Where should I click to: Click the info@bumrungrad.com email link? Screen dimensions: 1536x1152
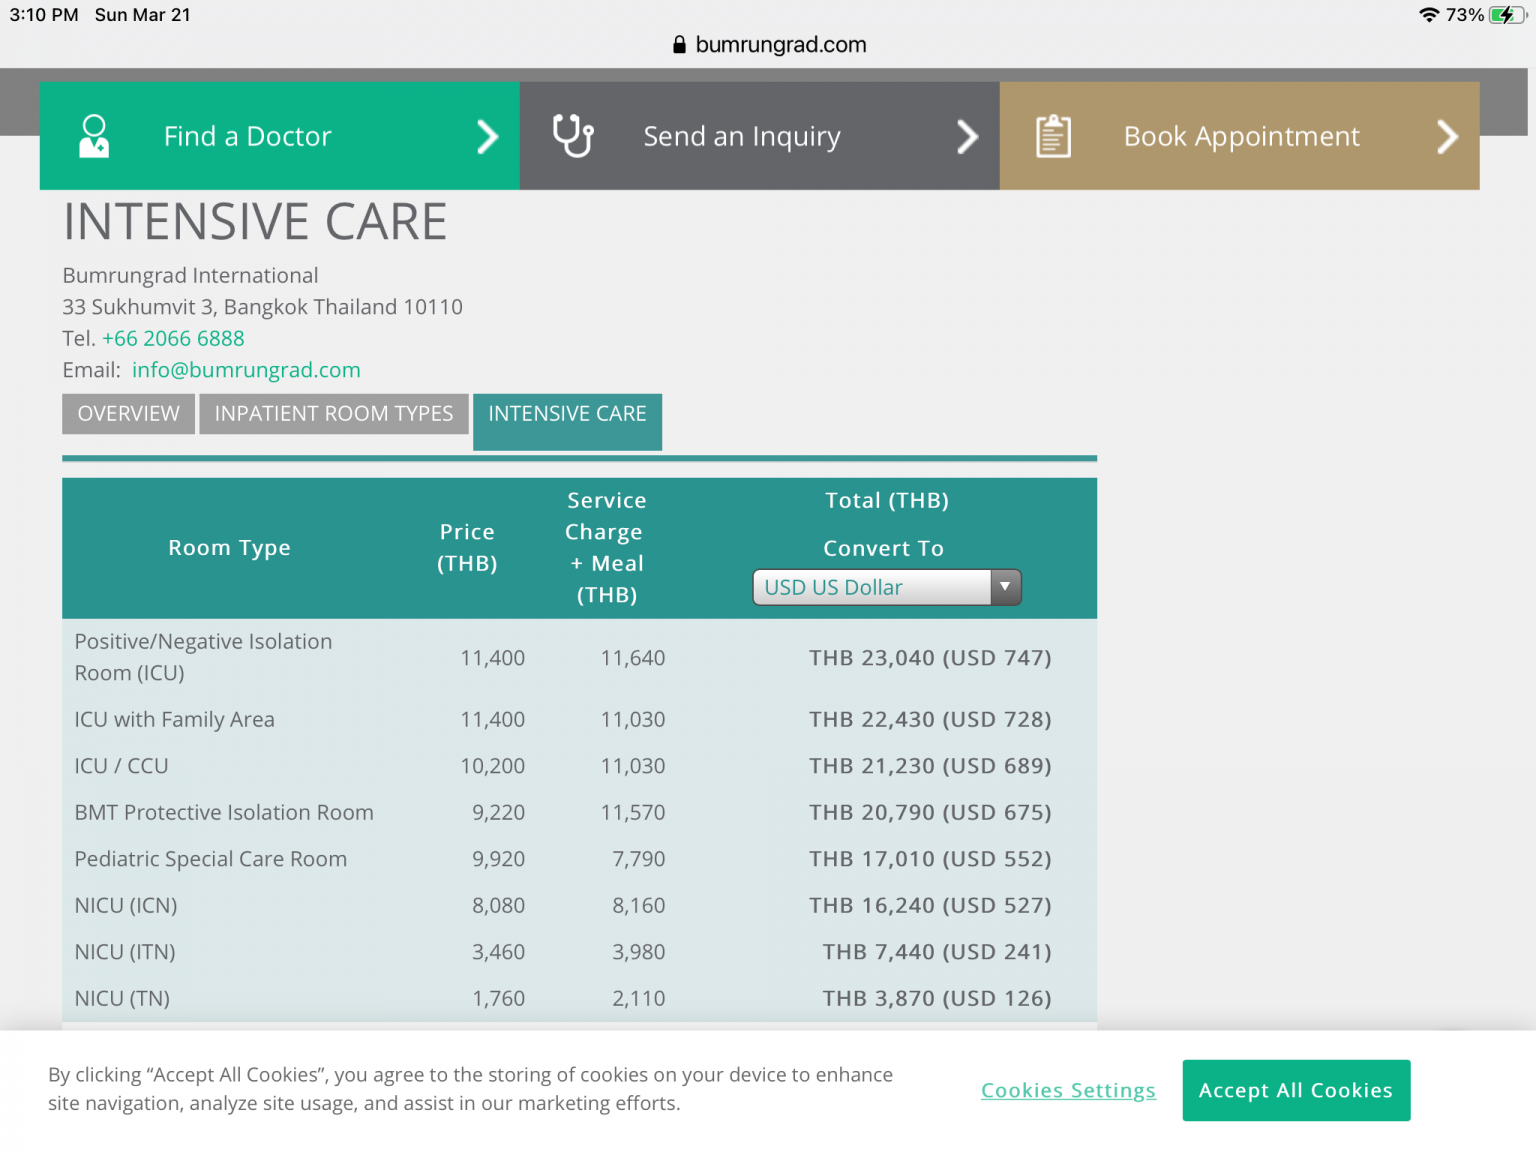click(246, 370)
